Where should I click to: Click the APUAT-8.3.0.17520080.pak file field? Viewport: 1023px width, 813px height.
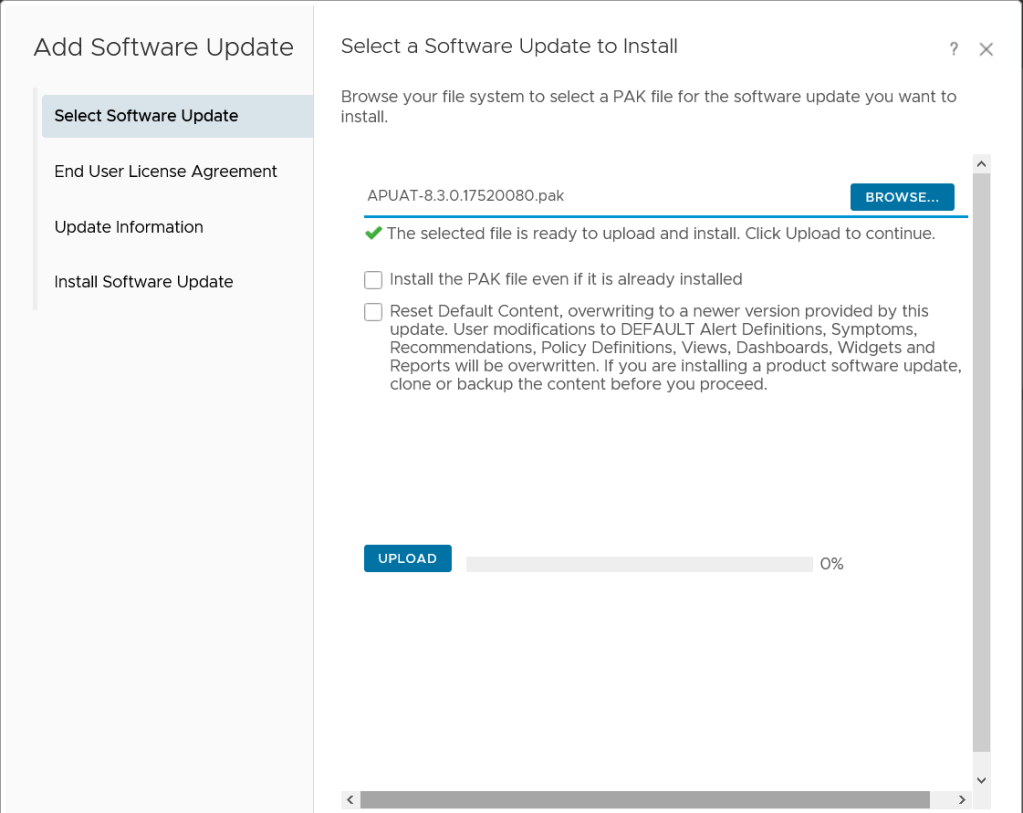click(x=600, y=196)
